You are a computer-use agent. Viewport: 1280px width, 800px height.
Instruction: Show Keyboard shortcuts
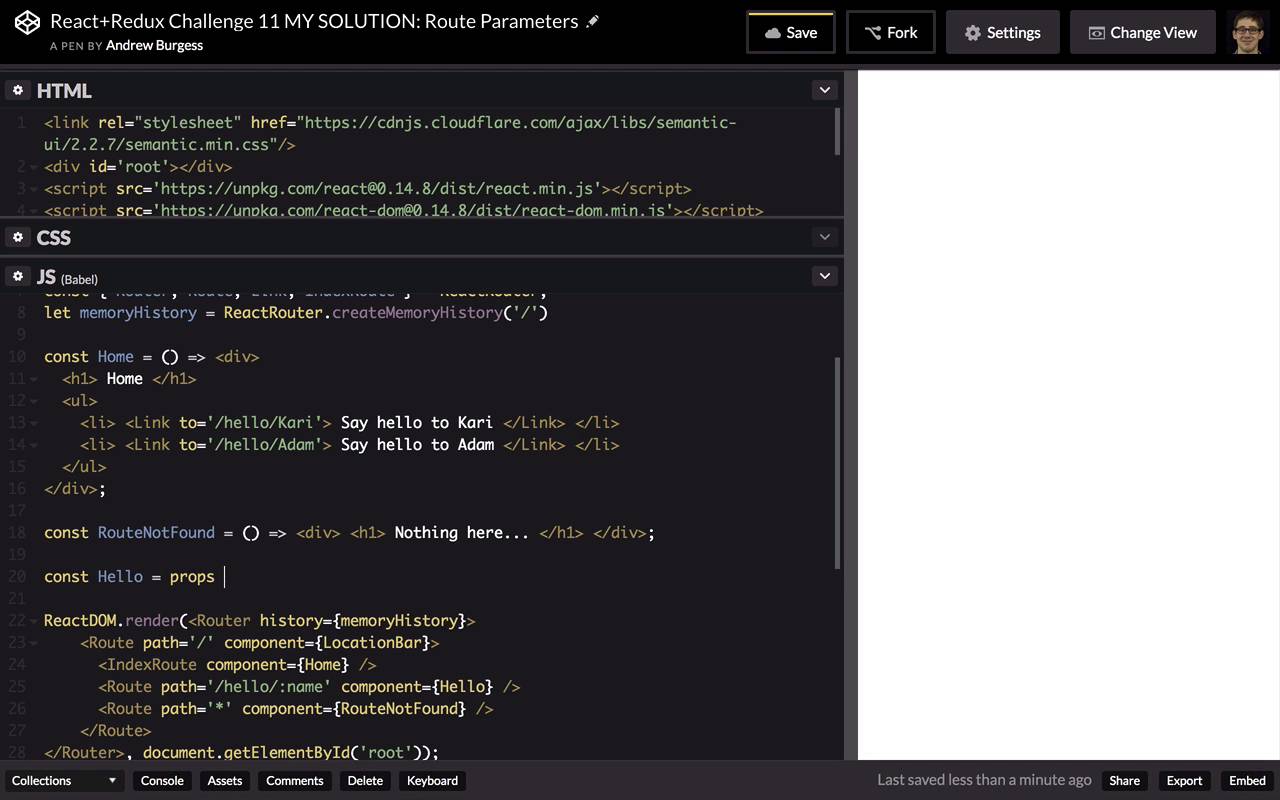[433, 781]
